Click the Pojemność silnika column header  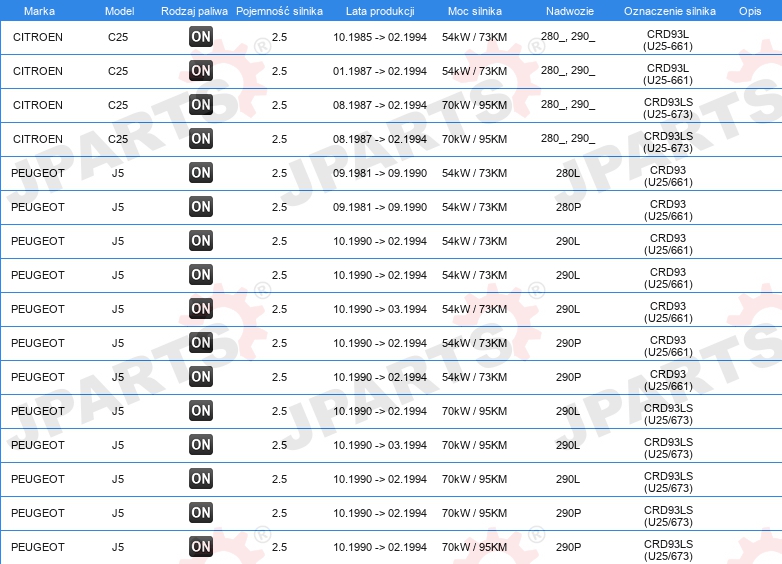coord(279,11)
